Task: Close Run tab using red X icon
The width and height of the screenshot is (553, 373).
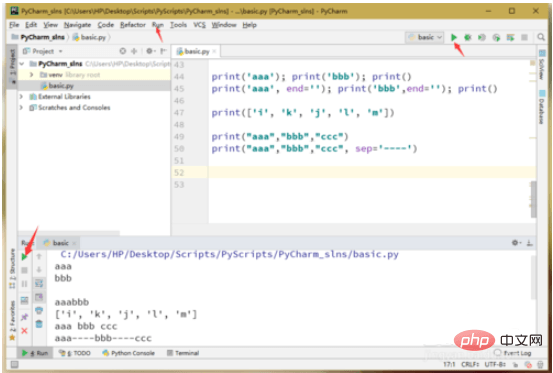Action: tap(24, 331)
